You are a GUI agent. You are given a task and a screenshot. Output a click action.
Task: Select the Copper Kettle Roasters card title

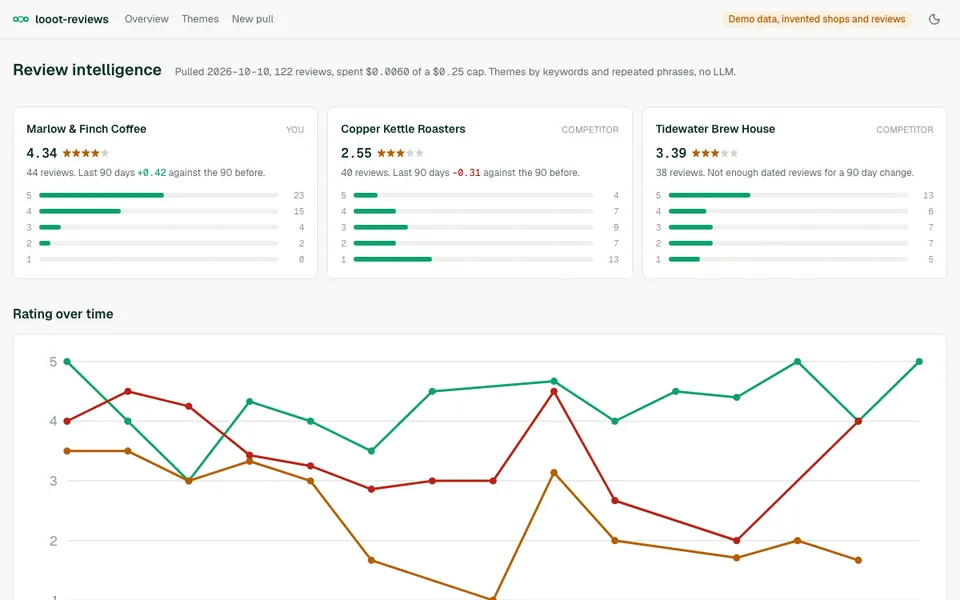tap(403, 129)
